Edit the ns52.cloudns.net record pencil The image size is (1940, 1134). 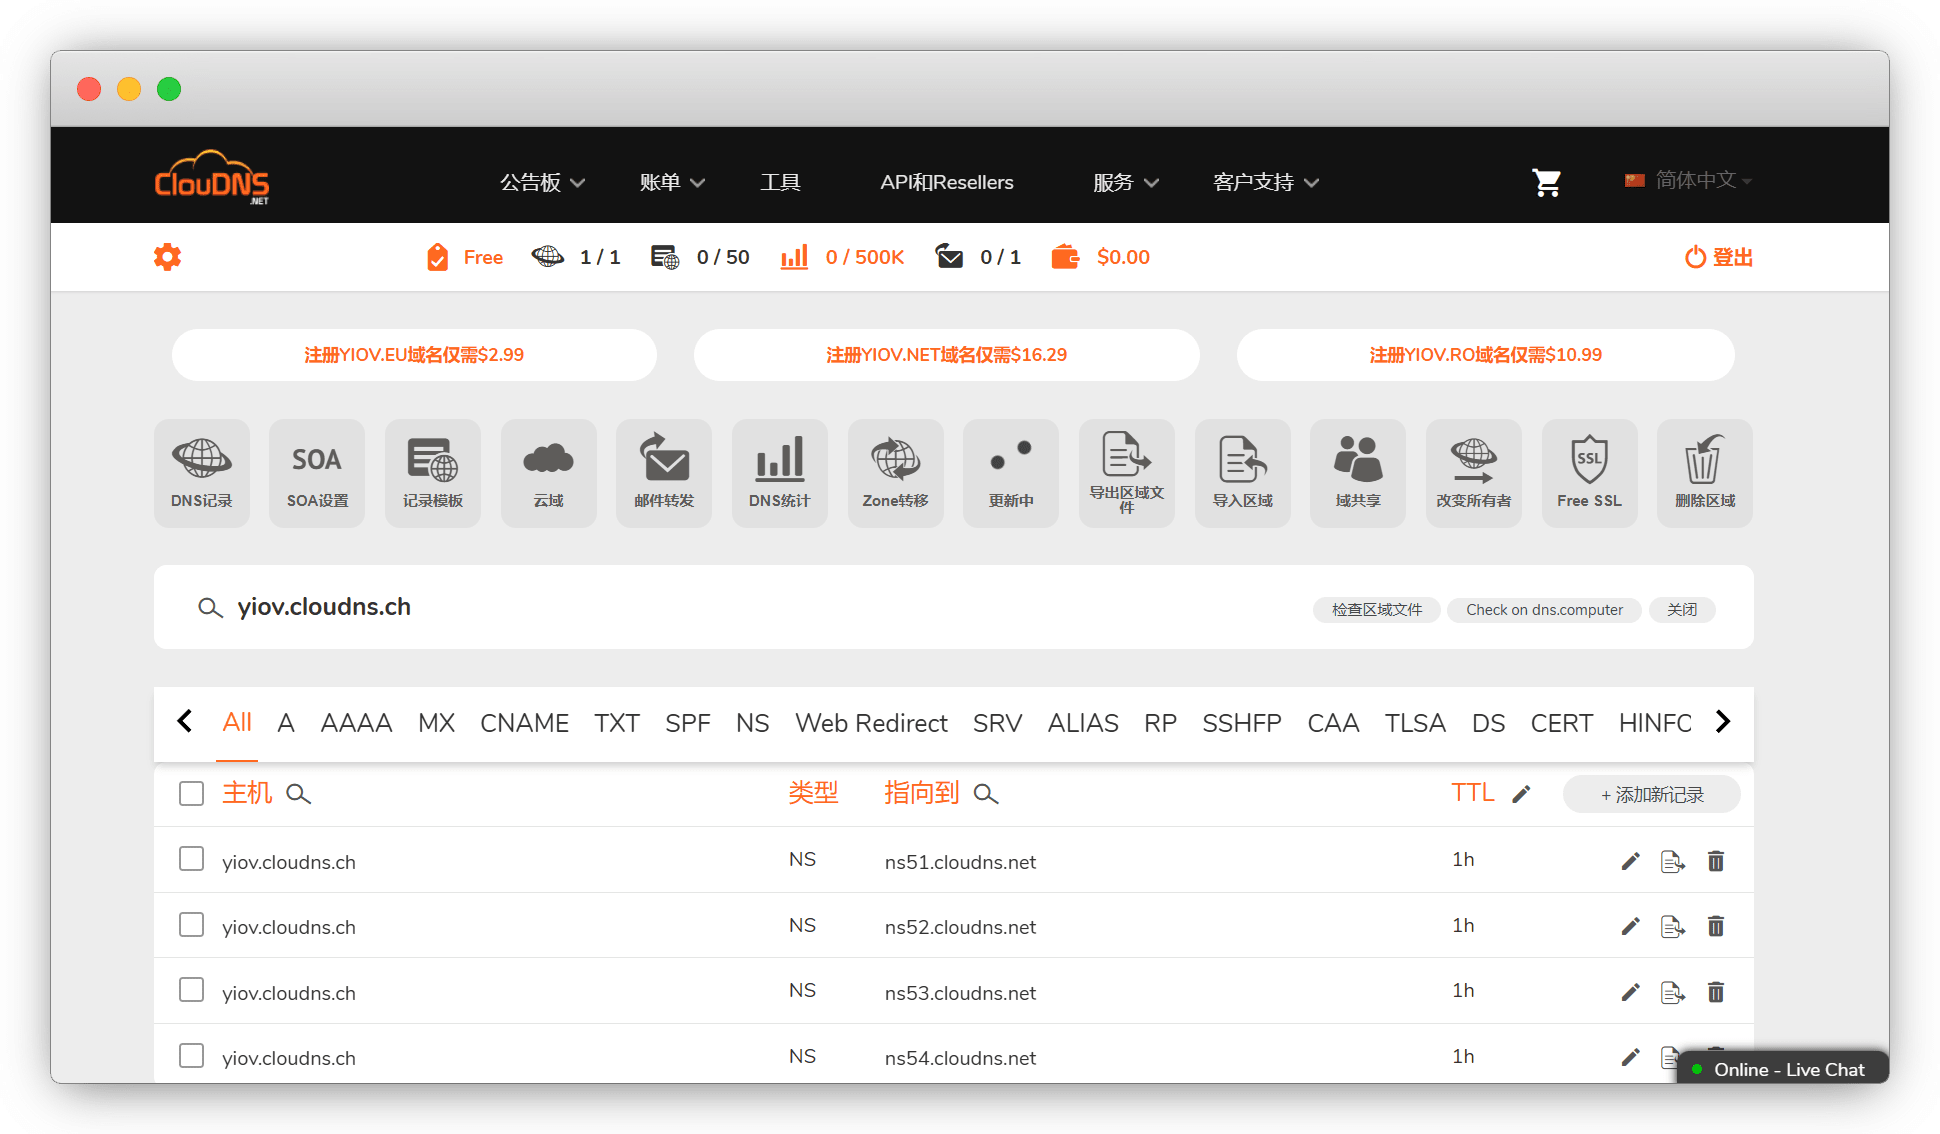pos(1630,926)
